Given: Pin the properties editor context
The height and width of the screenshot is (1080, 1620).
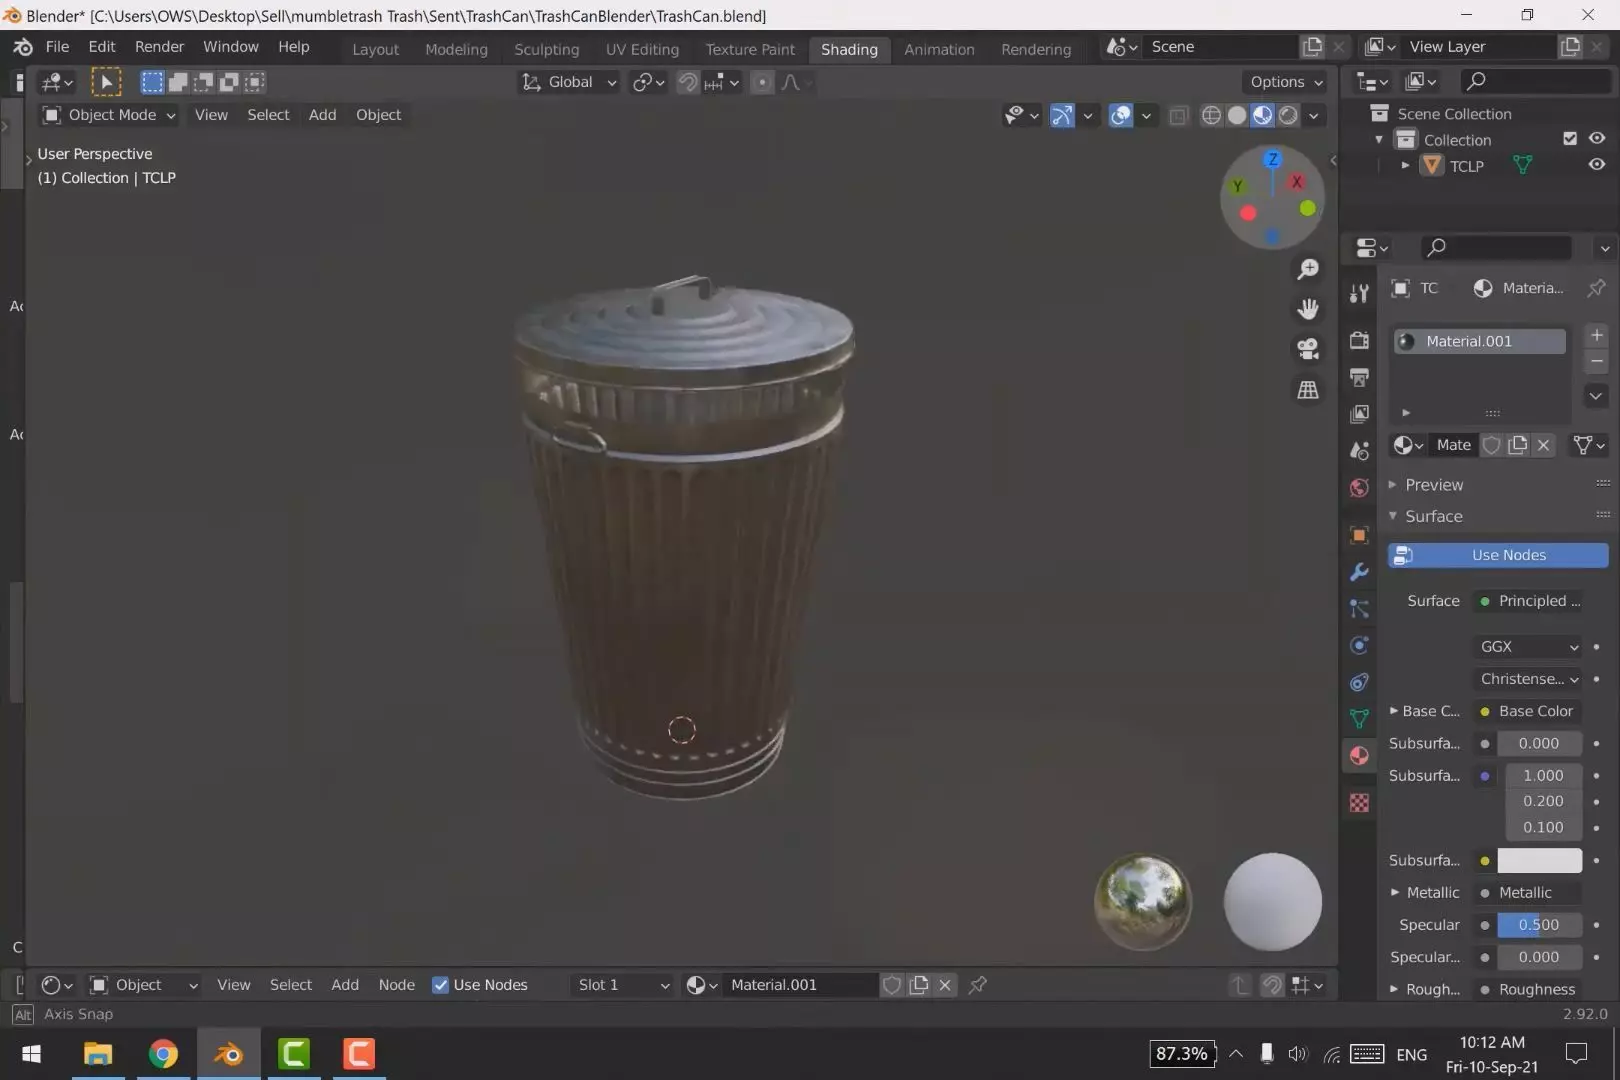Looking at the screenshot, I should click(x=1596, y=288).
